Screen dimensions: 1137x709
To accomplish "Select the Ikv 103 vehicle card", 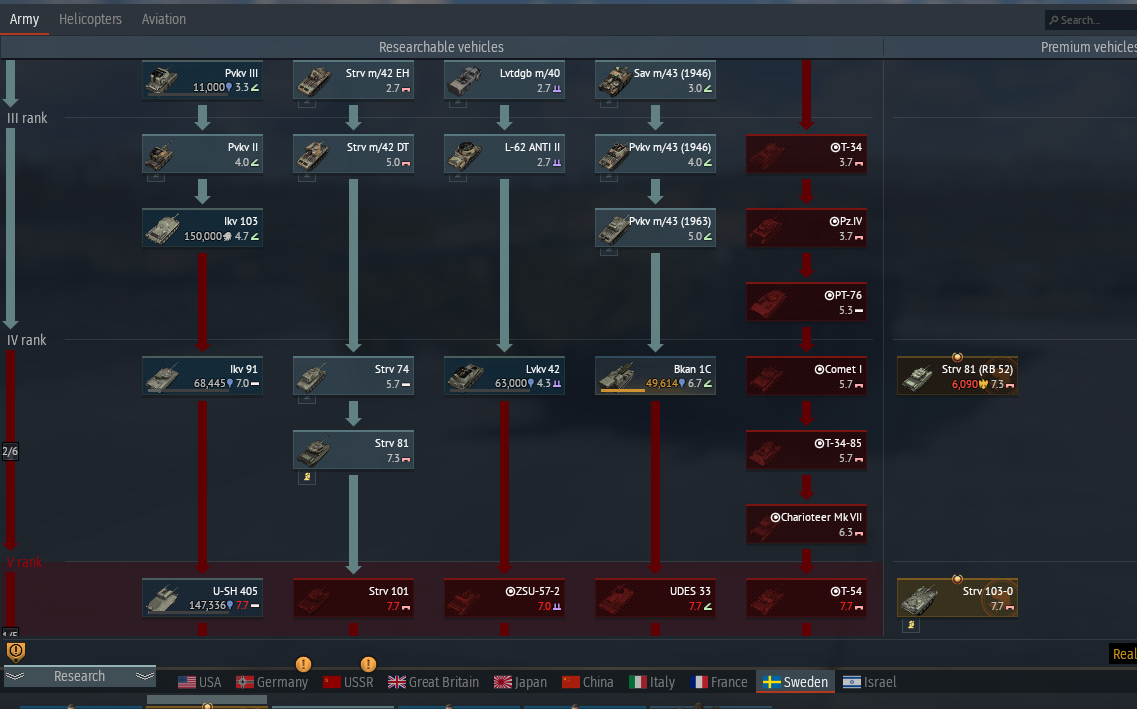I will (202, 228).
